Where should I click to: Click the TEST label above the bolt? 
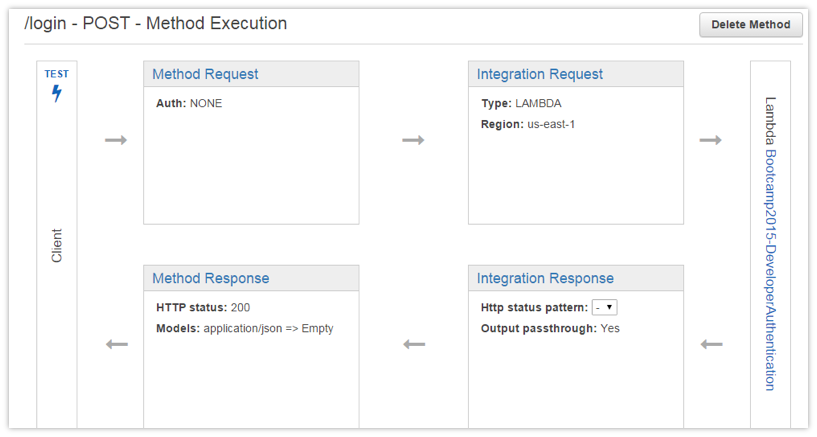(x=57, y=74)
